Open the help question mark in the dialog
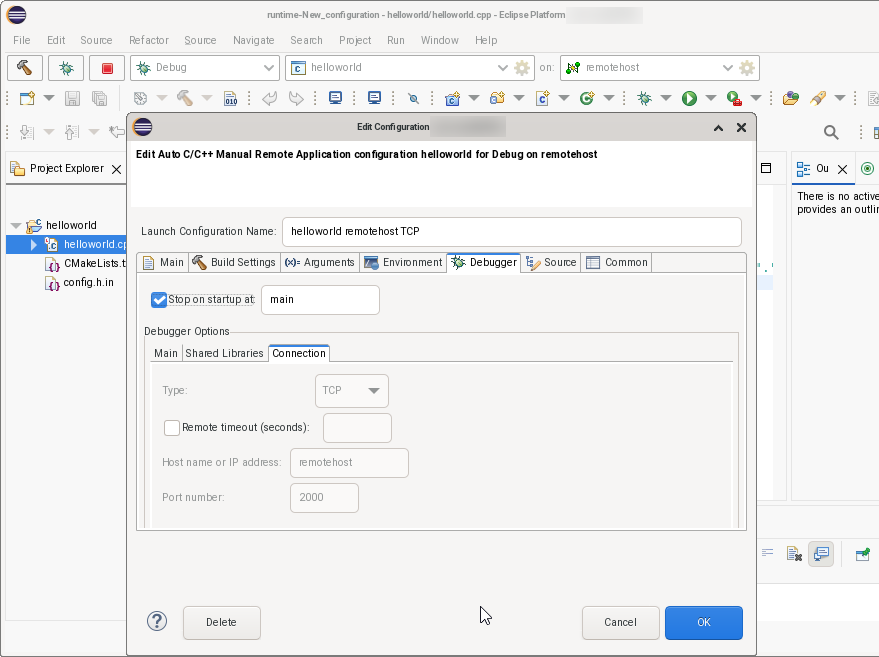The height and width of the screenshot is (657, 879). [x=156, y=621]
